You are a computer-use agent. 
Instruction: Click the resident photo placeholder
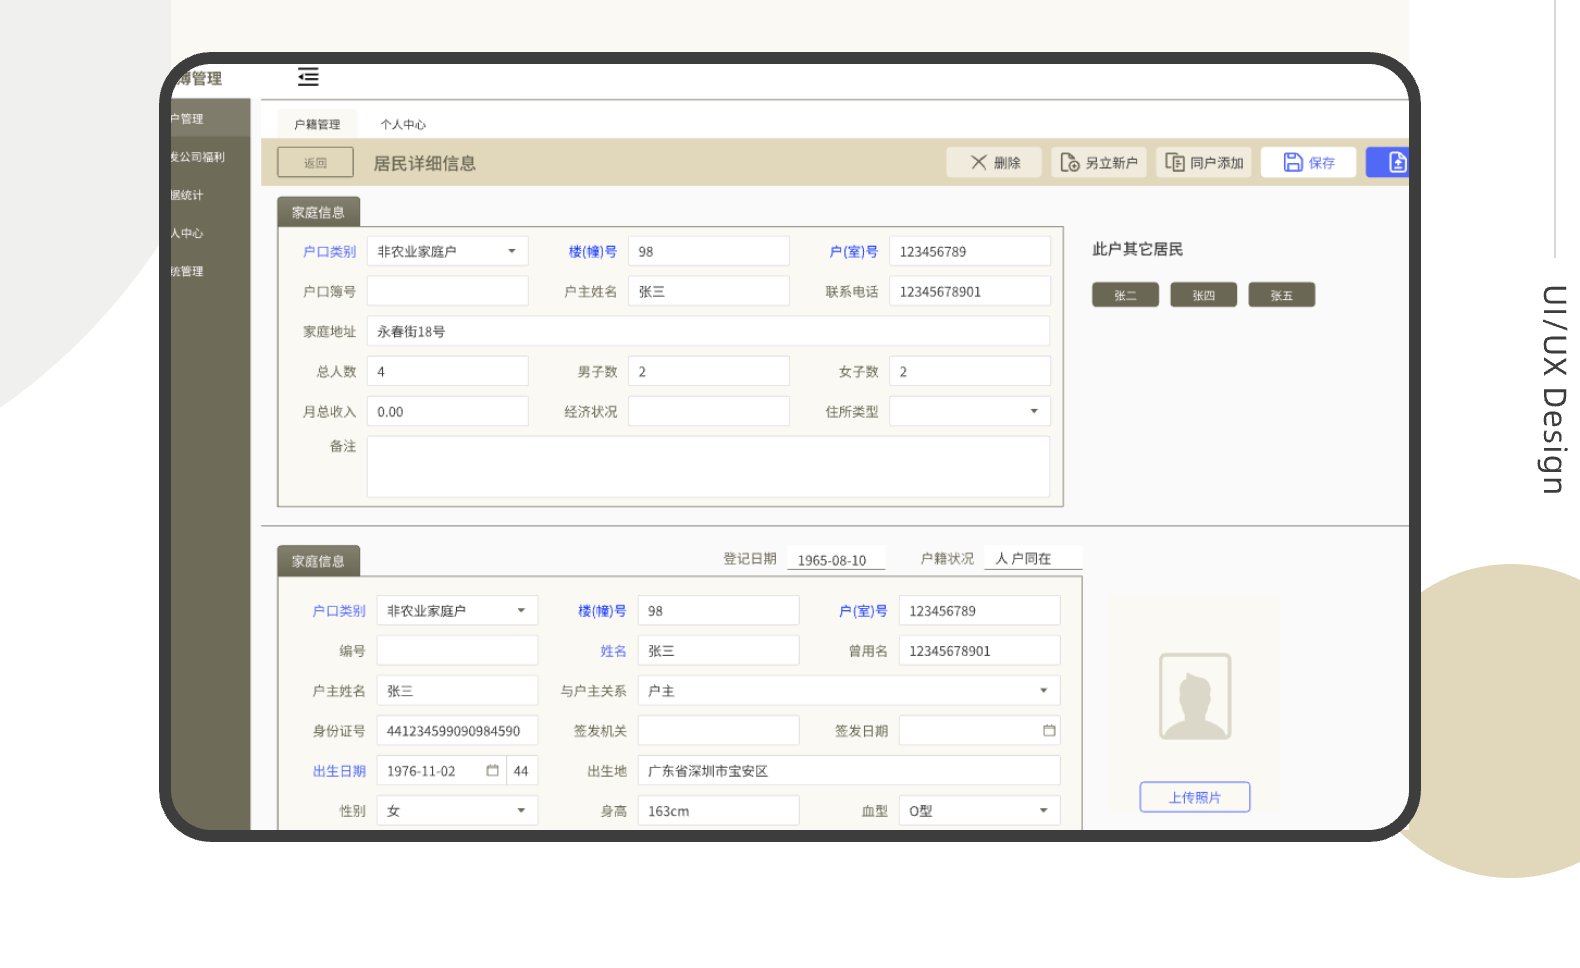tap(1194, 697)
